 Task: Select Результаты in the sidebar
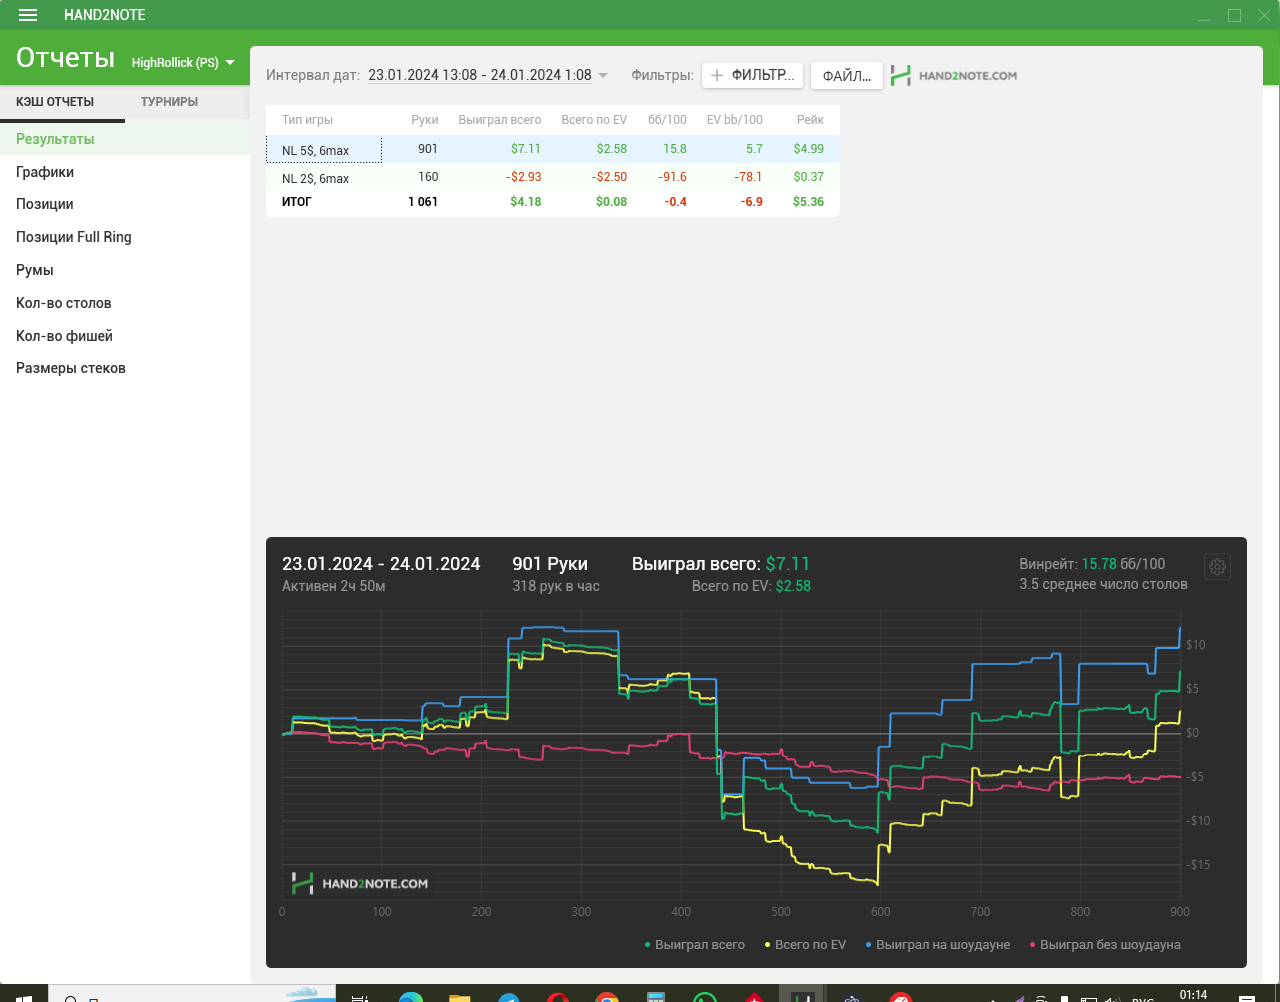tap(125, 139)
